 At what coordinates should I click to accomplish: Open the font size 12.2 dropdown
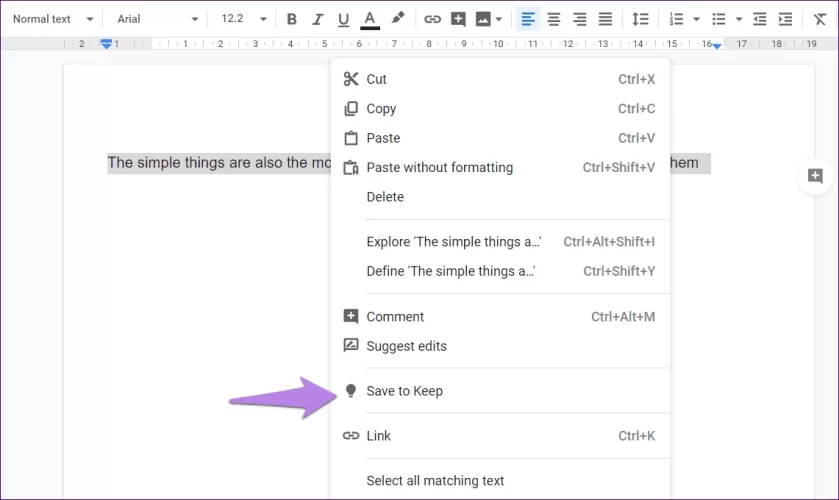[x=244, y=19]
